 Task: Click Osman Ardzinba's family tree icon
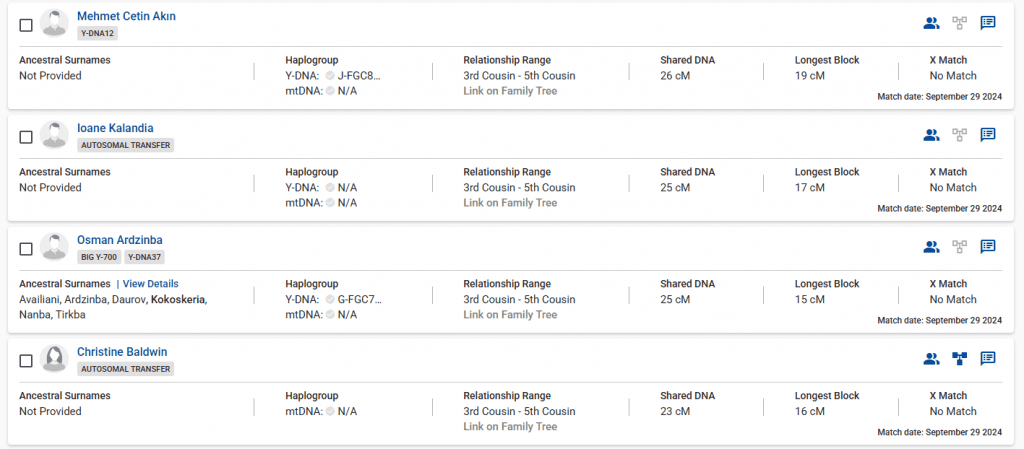pos(959,247)
